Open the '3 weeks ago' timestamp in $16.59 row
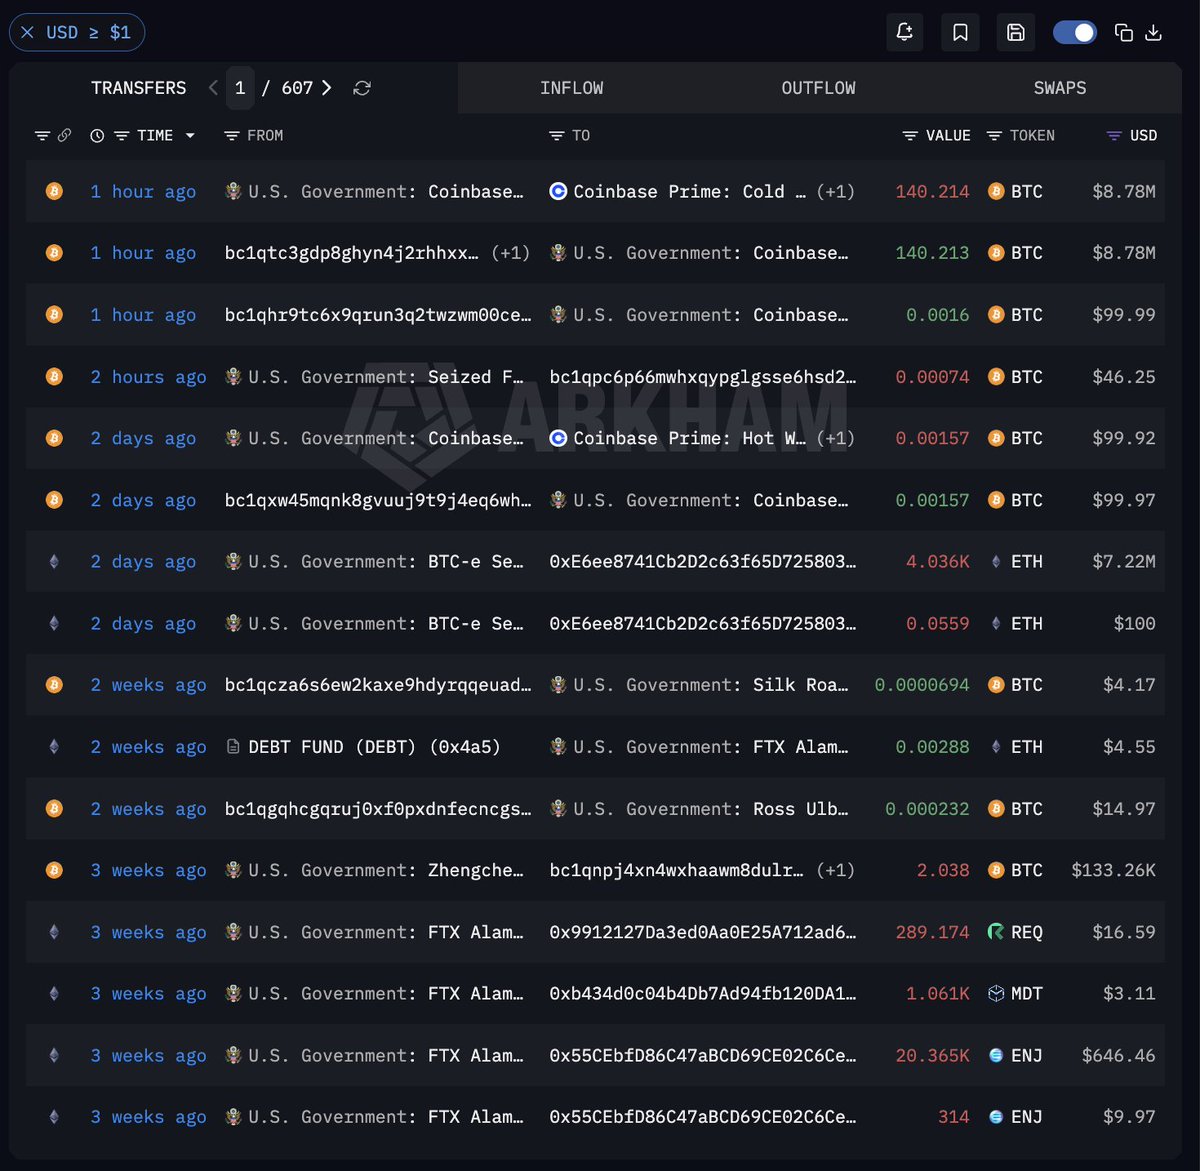Image resolution: width=1200 pixels, height=1171 pixels. pyautogui.click(x=148, y=932)
